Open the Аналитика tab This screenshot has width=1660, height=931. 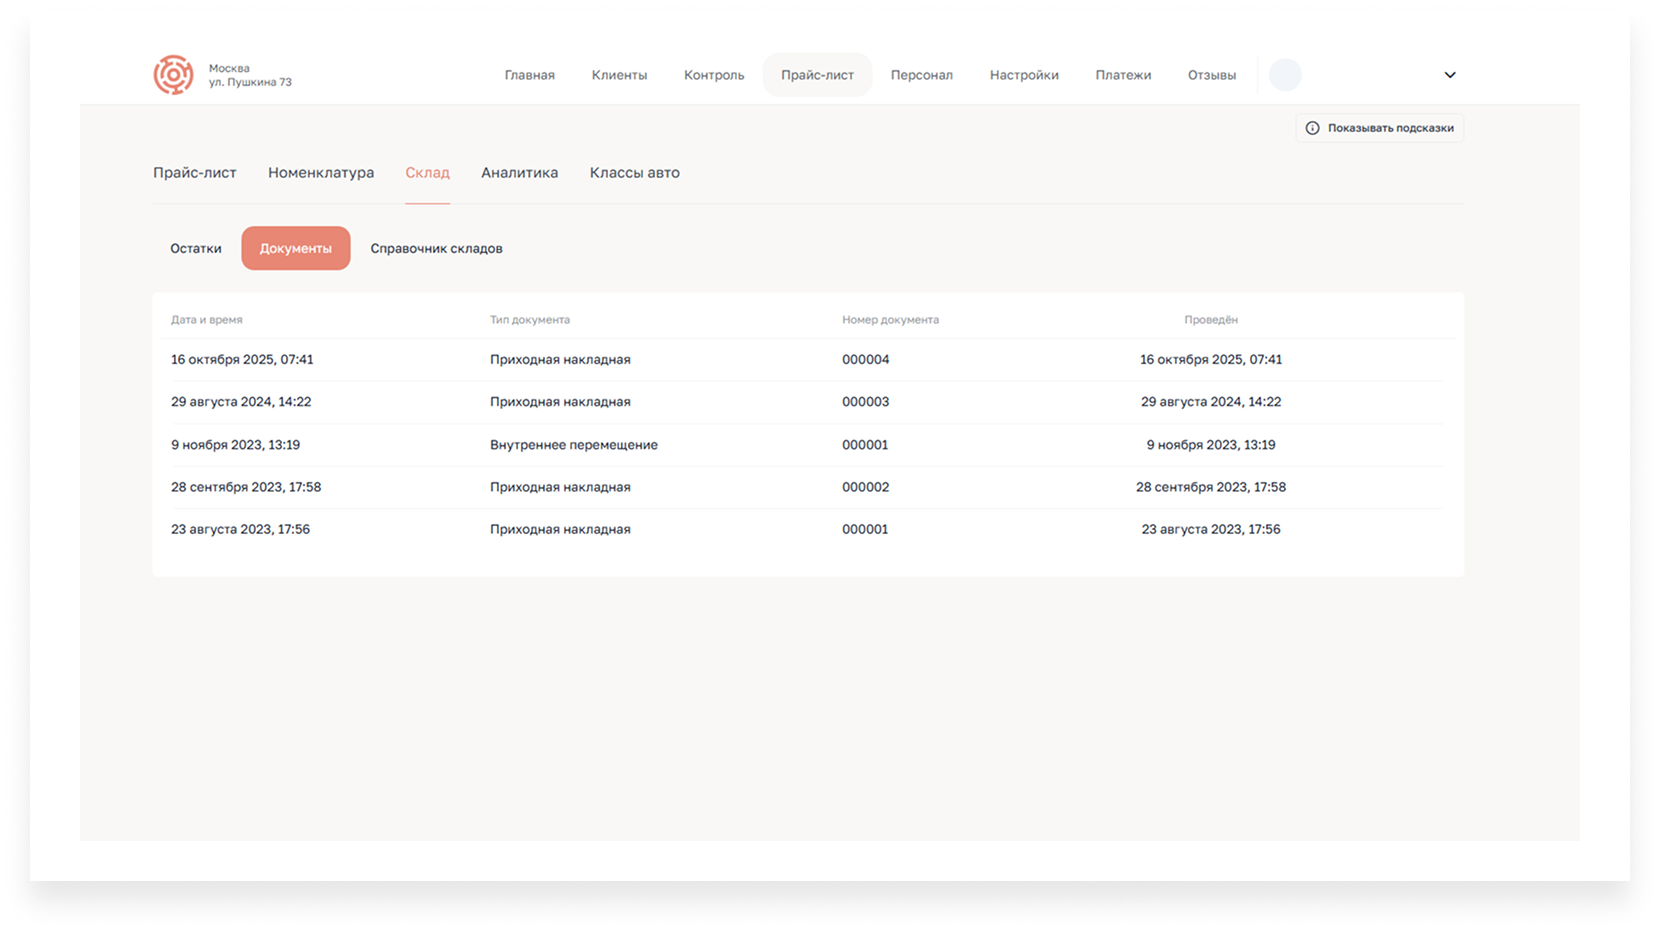[519, 173]
